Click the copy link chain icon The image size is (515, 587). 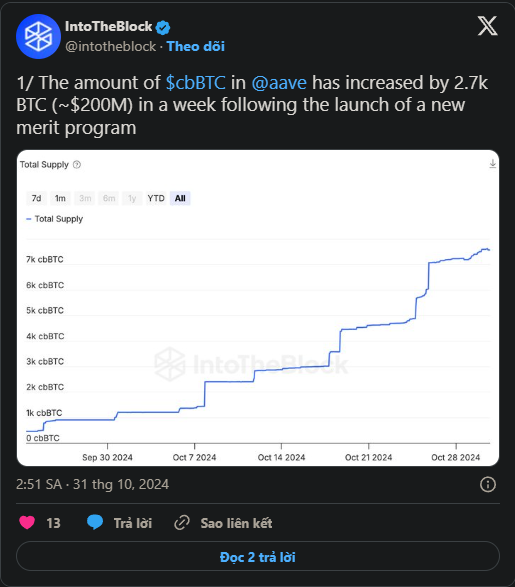[x=182, y=523]
